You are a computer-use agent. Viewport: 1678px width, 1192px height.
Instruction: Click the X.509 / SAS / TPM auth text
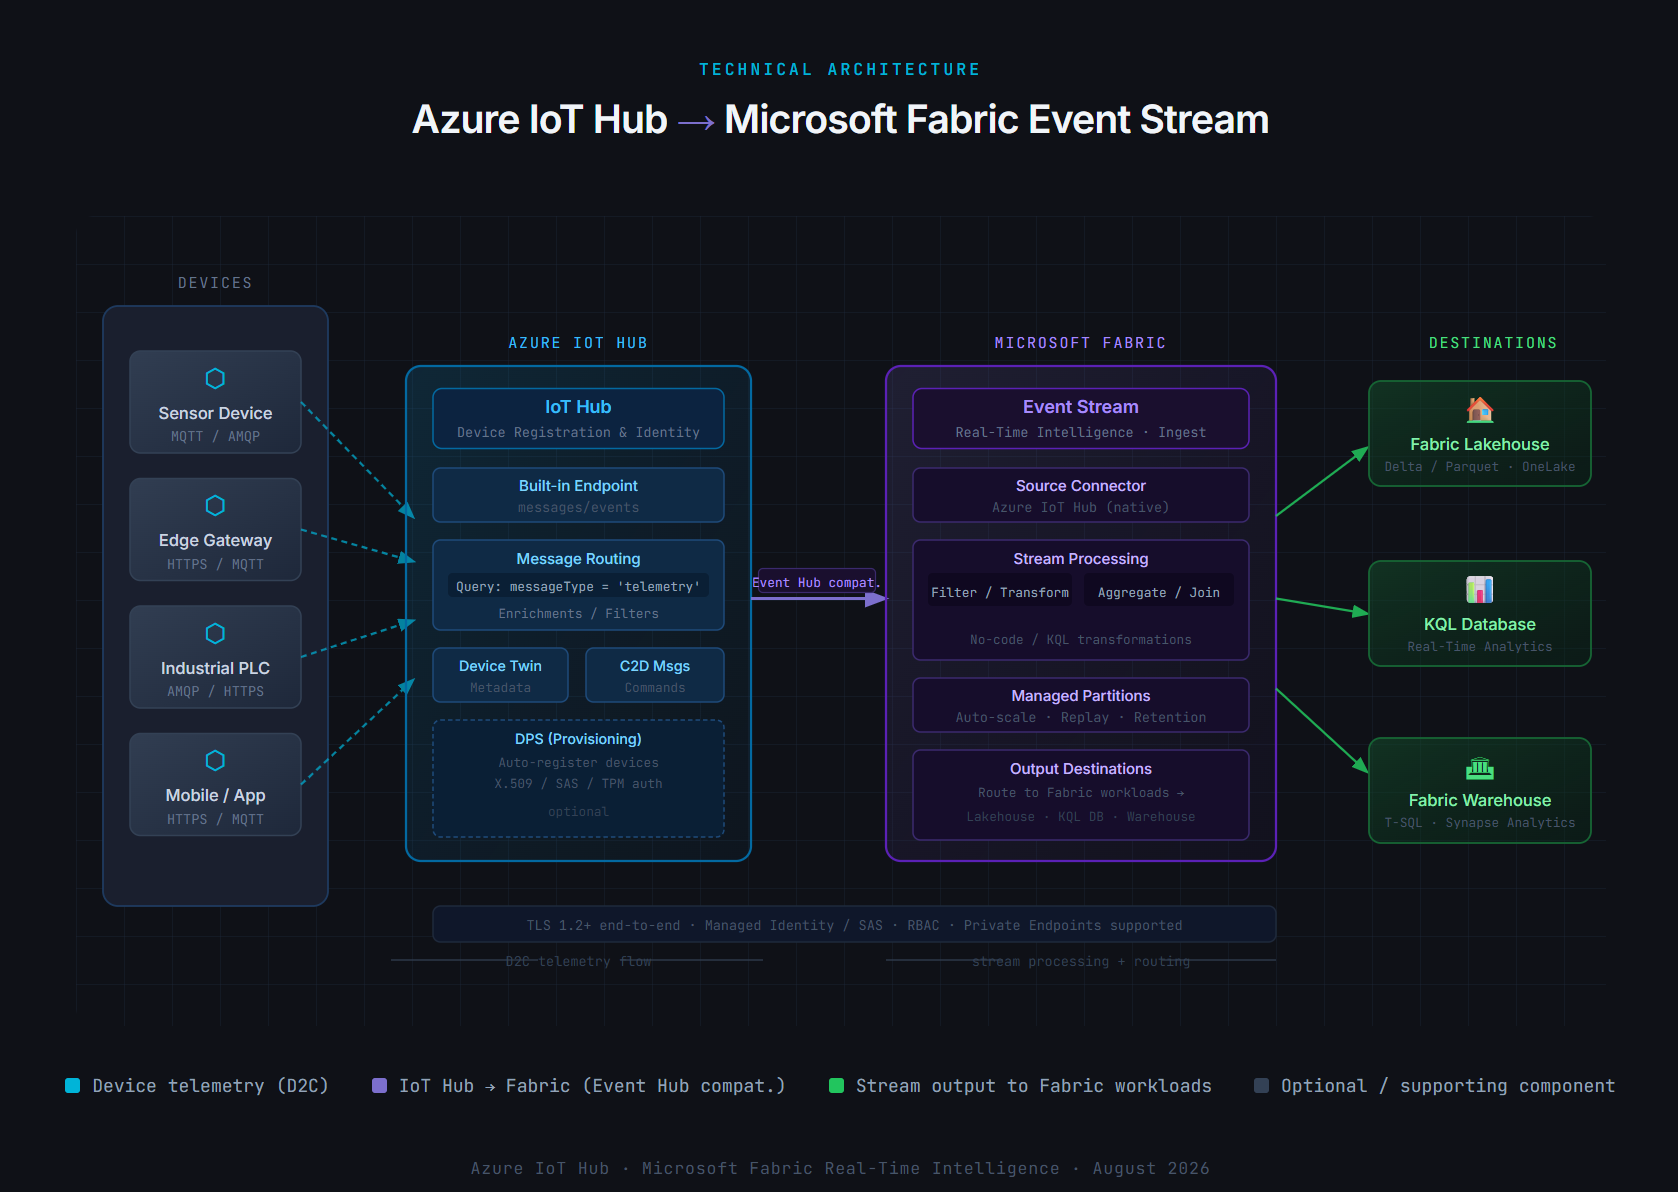pos(578,784)
